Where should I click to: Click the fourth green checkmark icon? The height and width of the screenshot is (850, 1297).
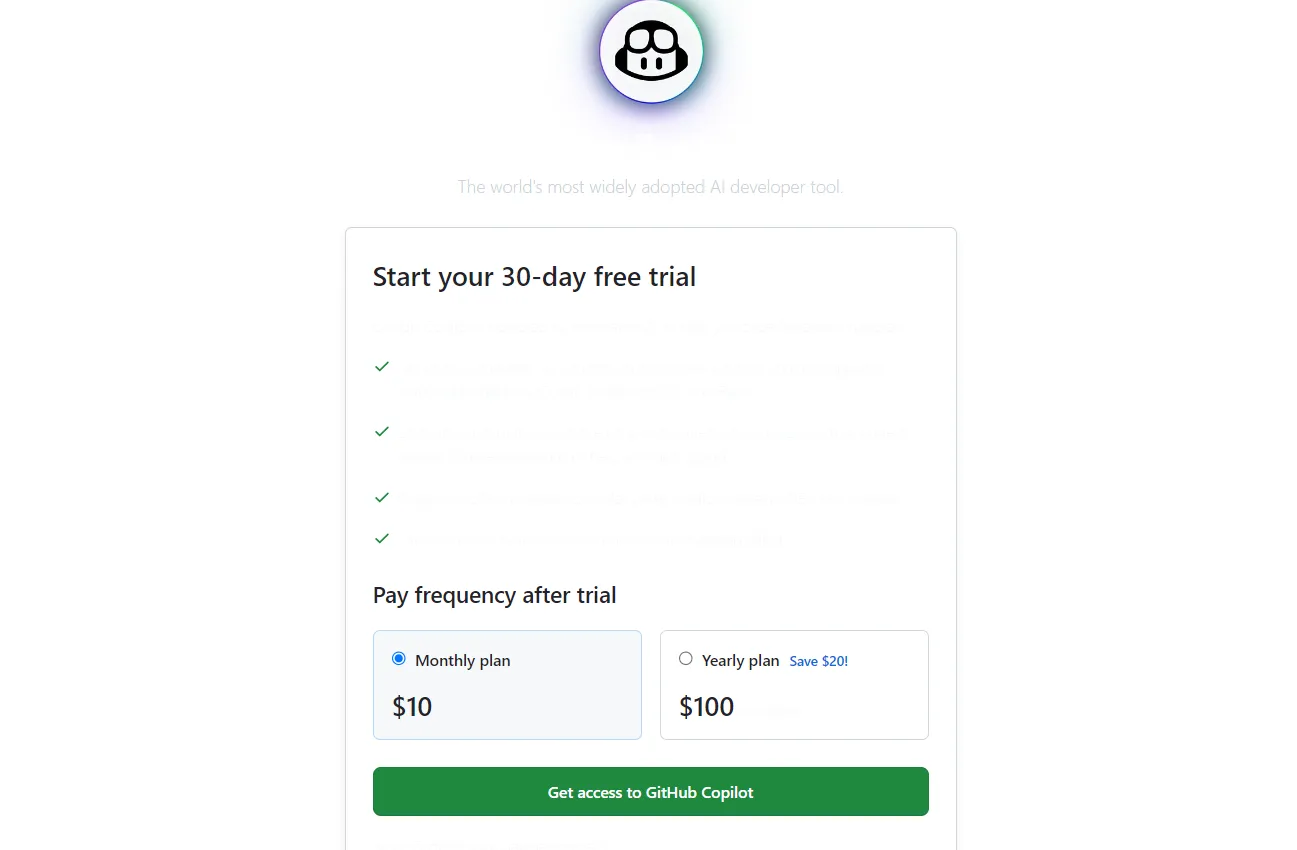[381, 538]
